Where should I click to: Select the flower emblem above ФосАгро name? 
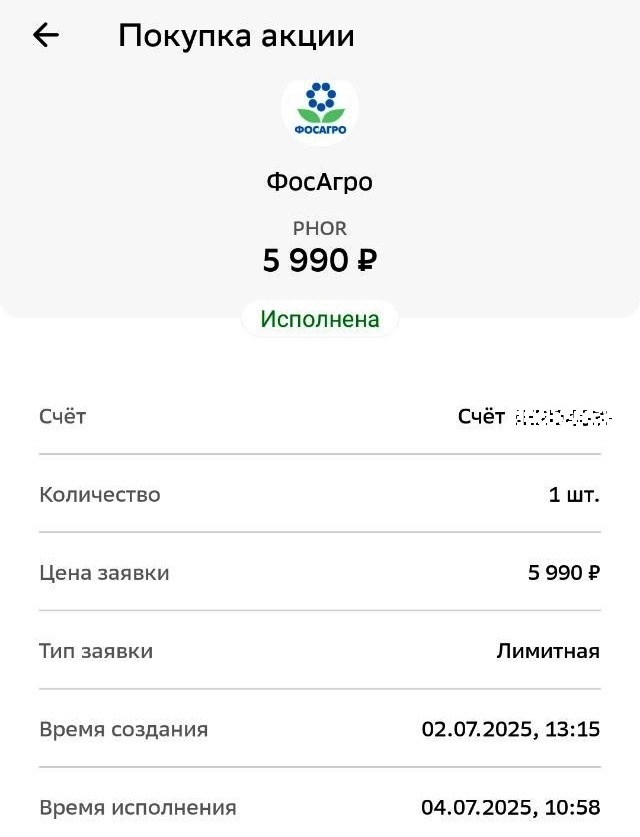click(x=320, y=102)
